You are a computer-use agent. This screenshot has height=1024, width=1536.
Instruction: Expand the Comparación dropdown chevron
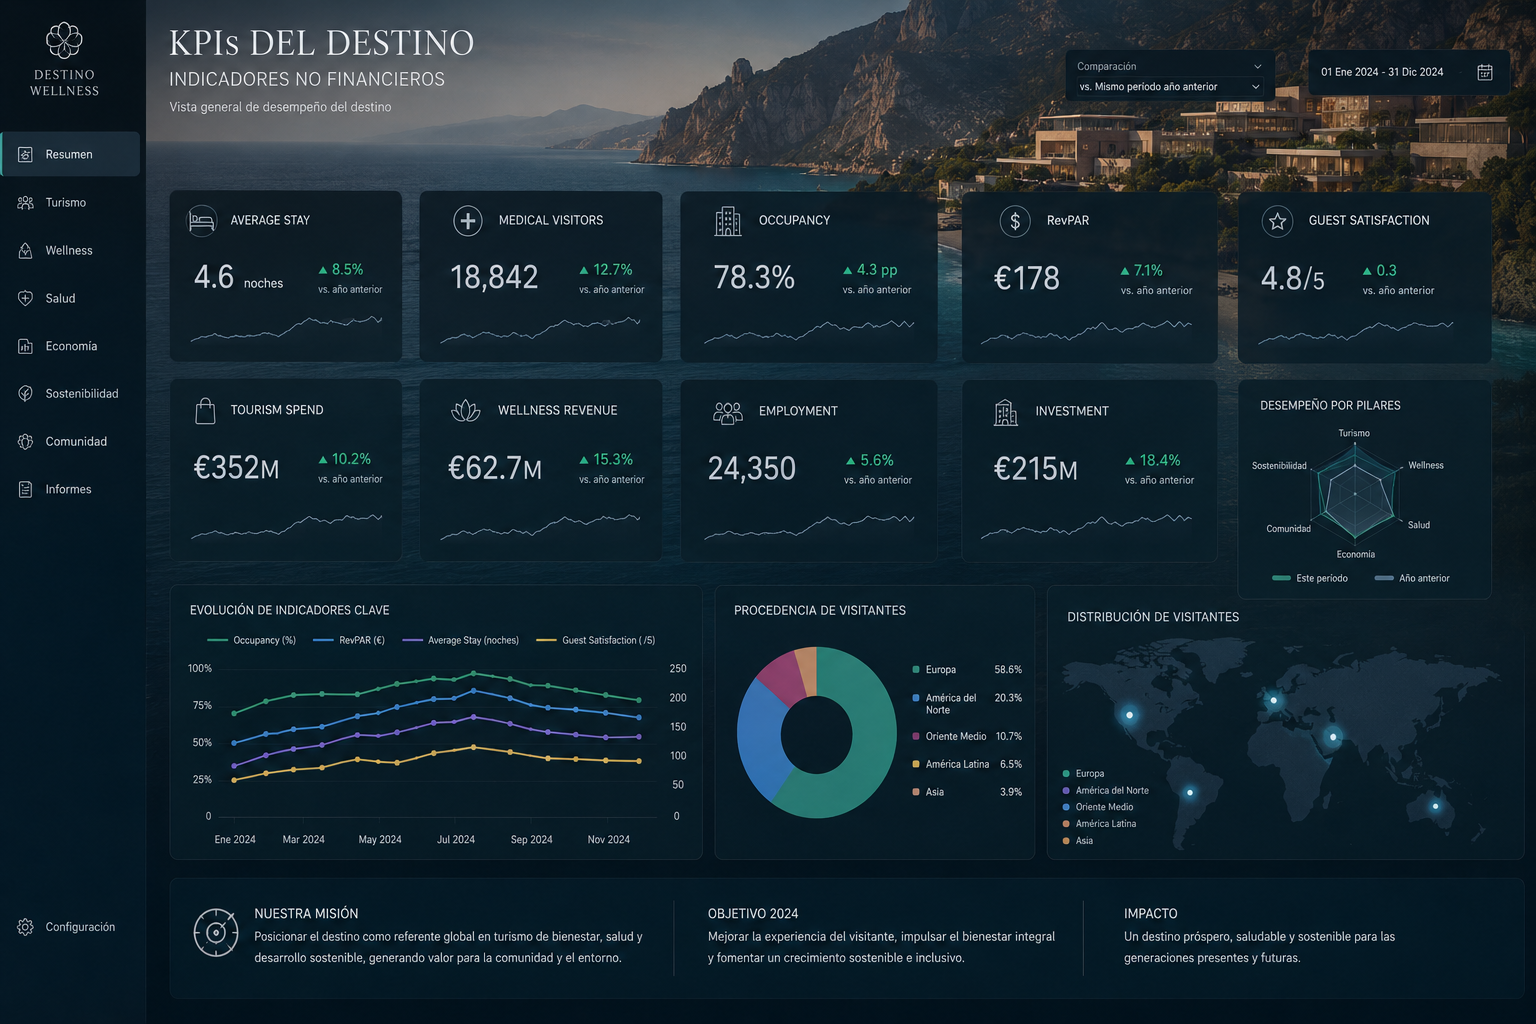(x=1257, y=67)
